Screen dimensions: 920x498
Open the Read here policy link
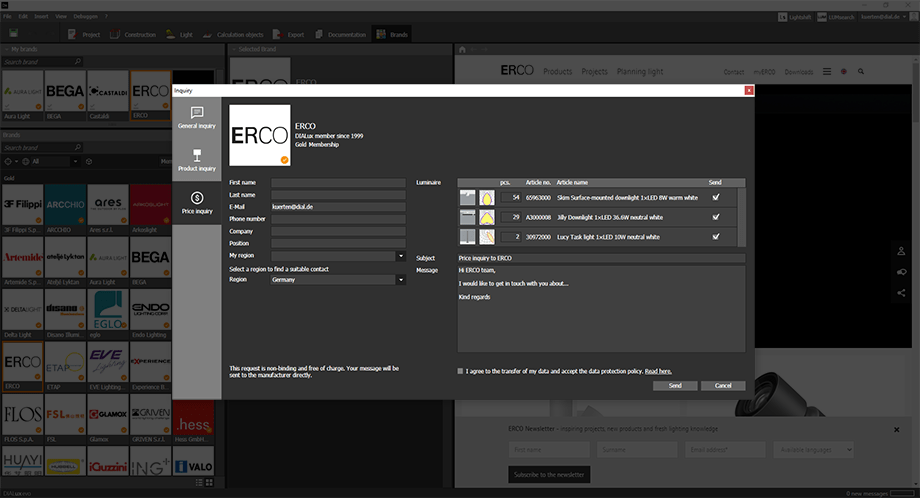658,371
